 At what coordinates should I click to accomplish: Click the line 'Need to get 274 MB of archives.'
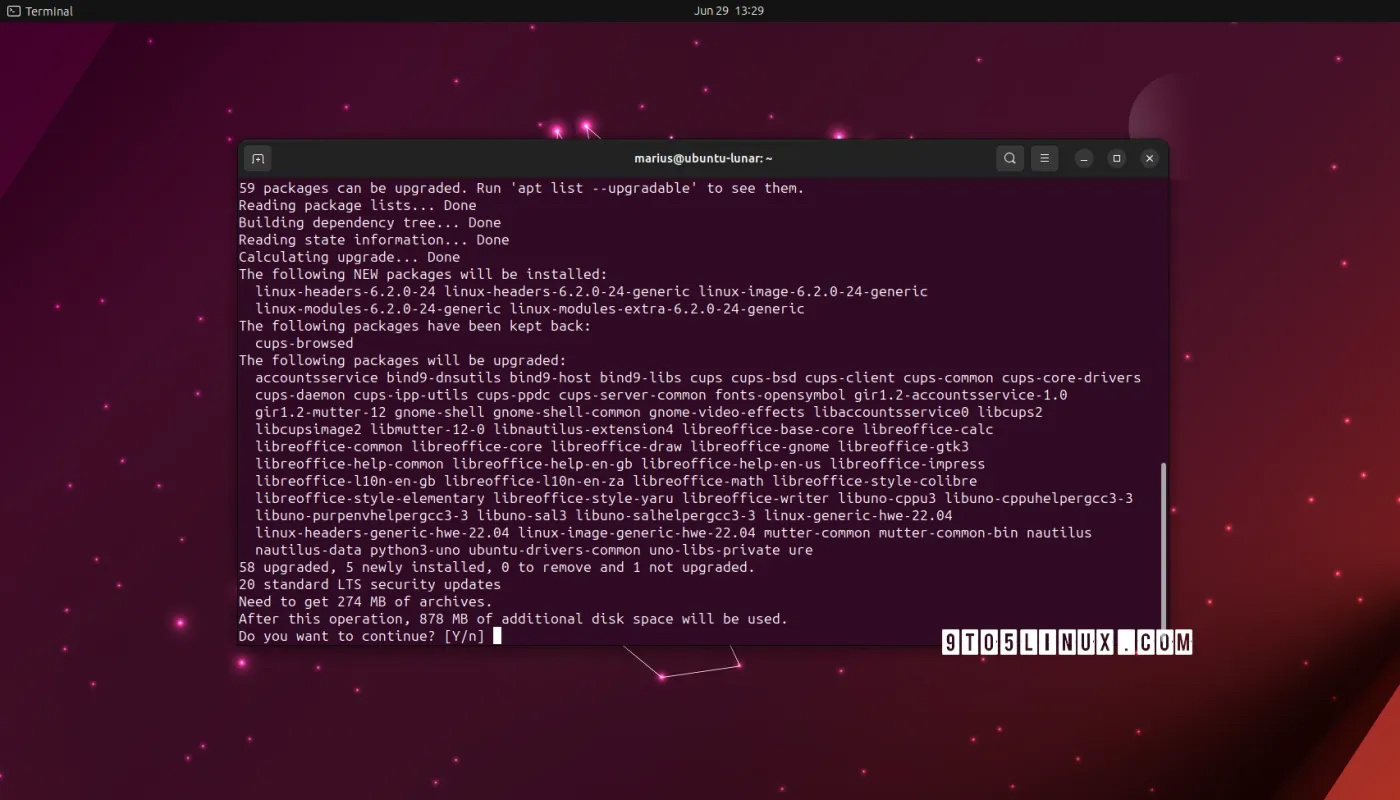(x=365, y=601)
